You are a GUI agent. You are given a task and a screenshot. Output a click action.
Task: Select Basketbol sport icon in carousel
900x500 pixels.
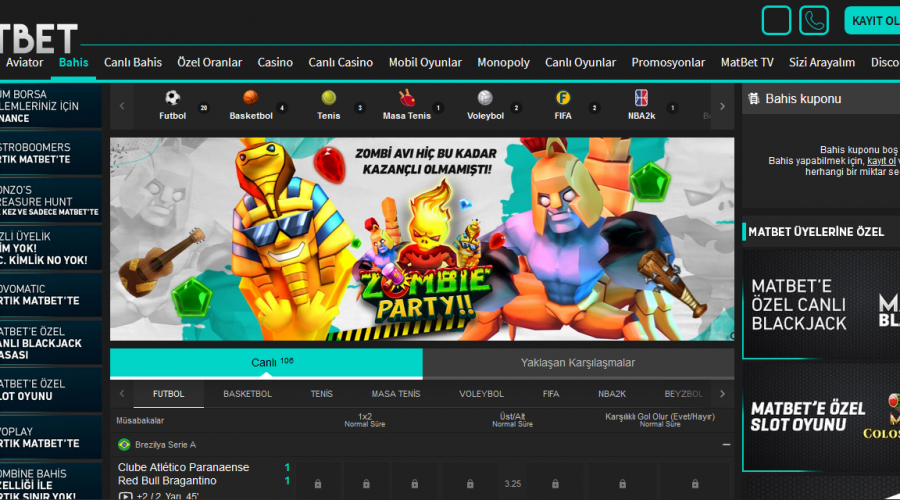(x=251, y=98)
